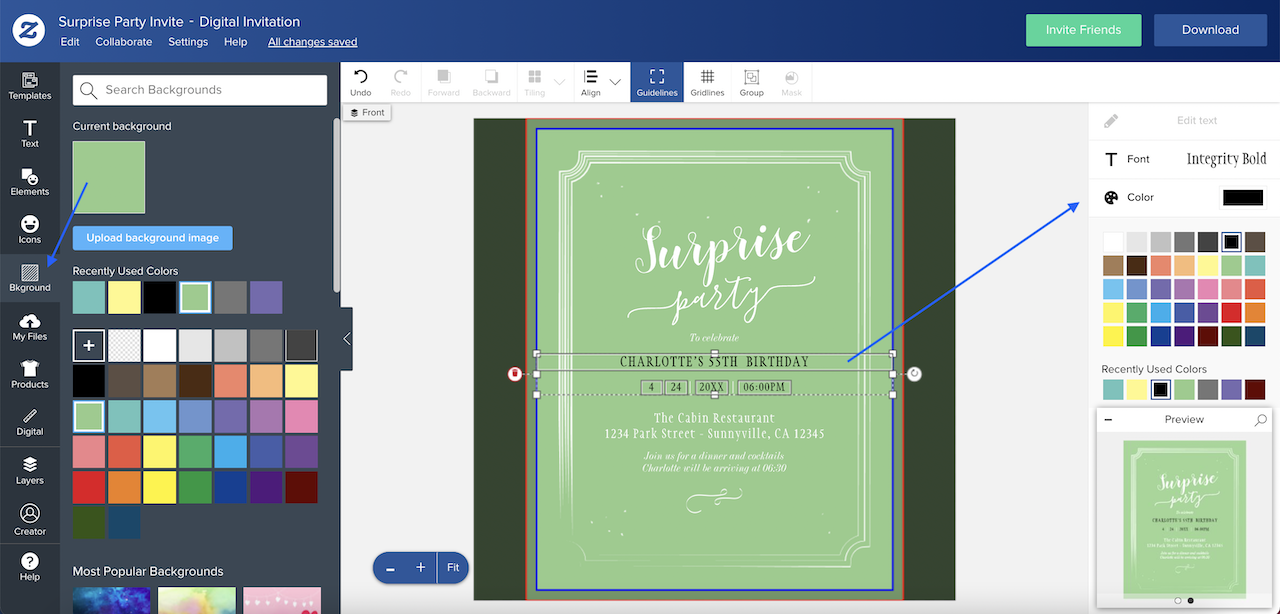Click the Upload background image button
The image size is (1280, 614).
[152, 238]
